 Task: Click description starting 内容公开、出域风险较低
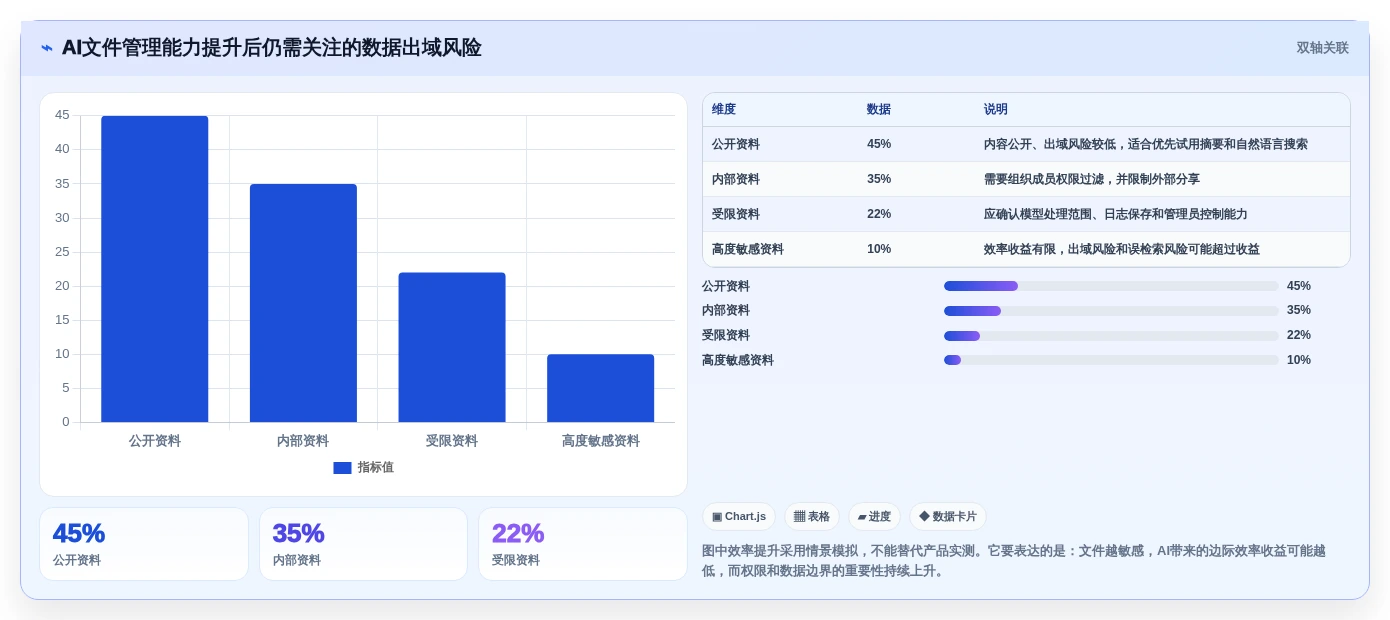(1146, 144)
